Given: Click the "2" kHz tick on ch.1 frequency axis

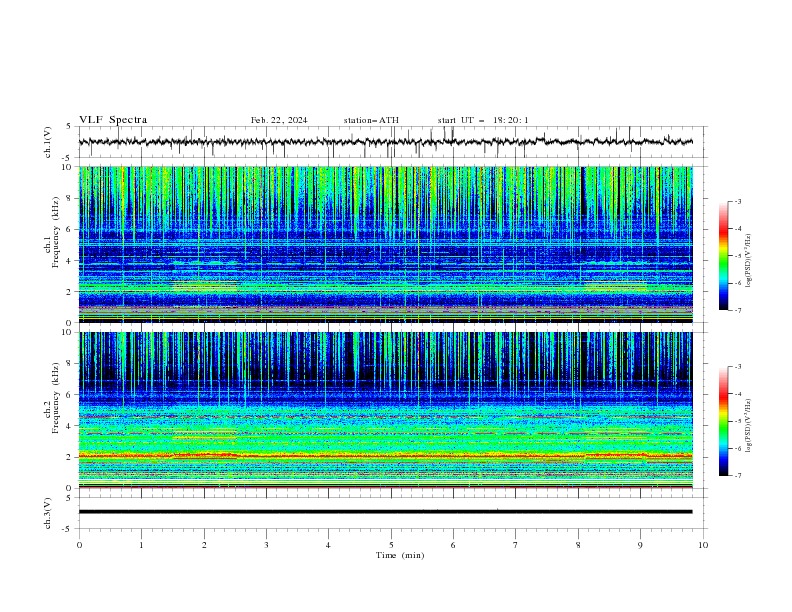Looking at the screenshot, I should pos(71,292).
